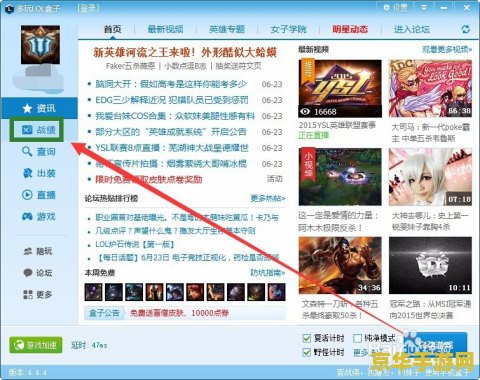This screenshot has height=380, width=480.
Task: Open the 游戏 gamepad section
Action: point(39,217)
